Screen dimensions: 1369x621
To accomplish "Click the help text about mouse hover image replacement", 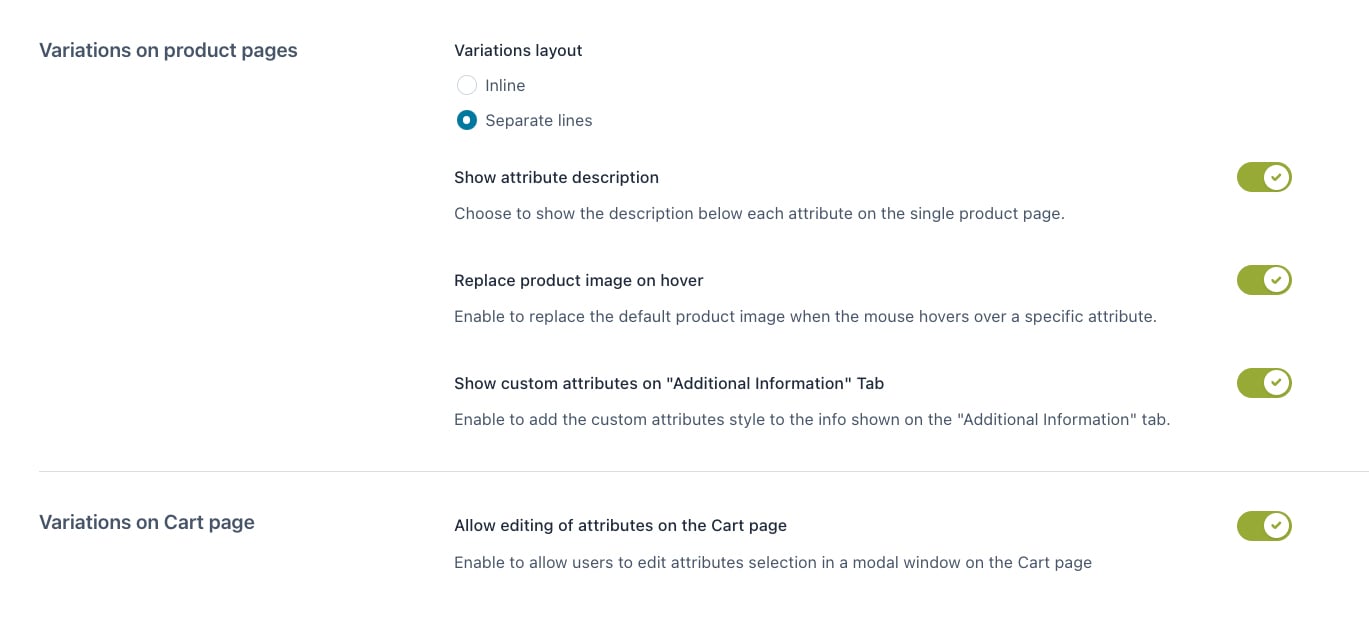I will tap(805, 316).
